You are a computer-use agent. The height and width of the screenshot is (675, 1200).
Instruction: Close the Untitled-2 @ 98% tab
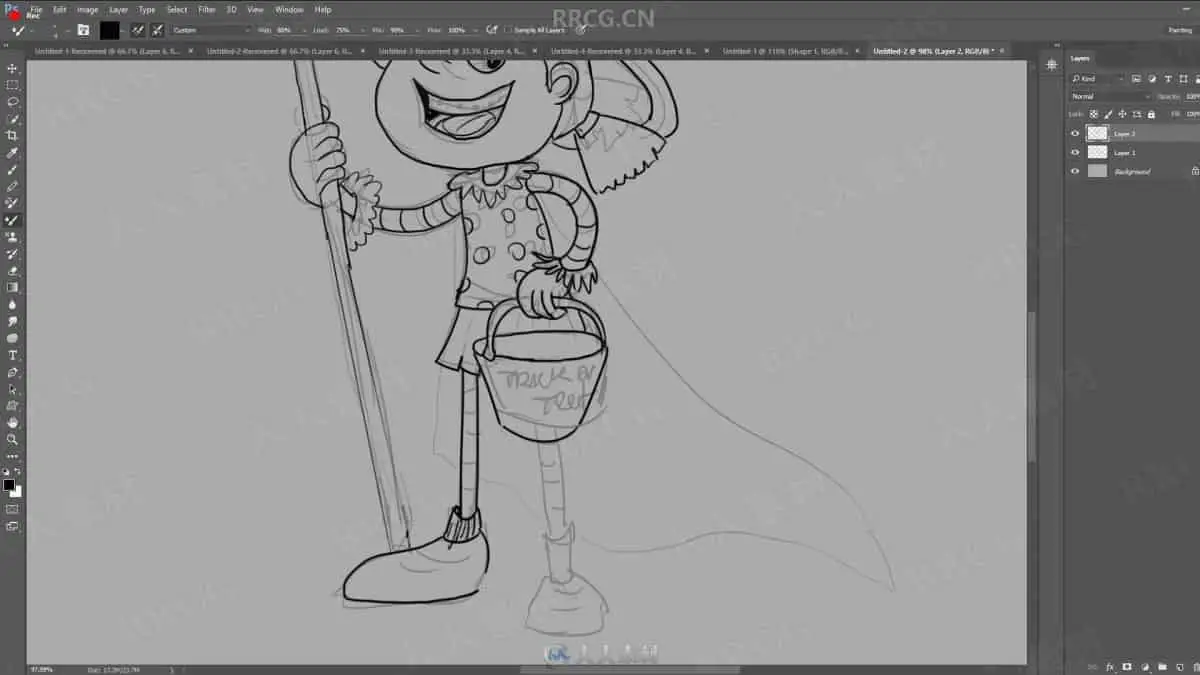(1002, 50)
